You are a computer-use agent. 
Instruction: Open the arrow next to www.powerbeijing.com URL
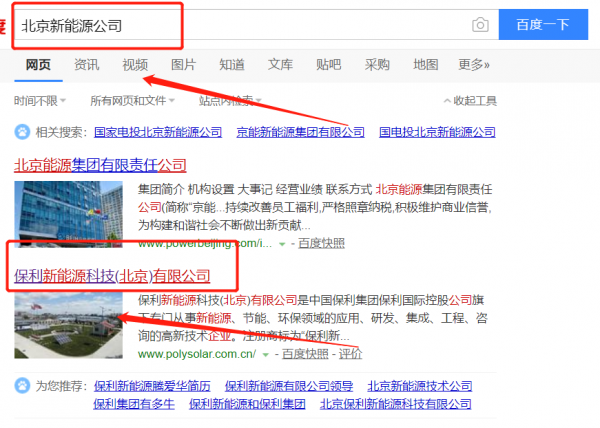pos(282,244)
